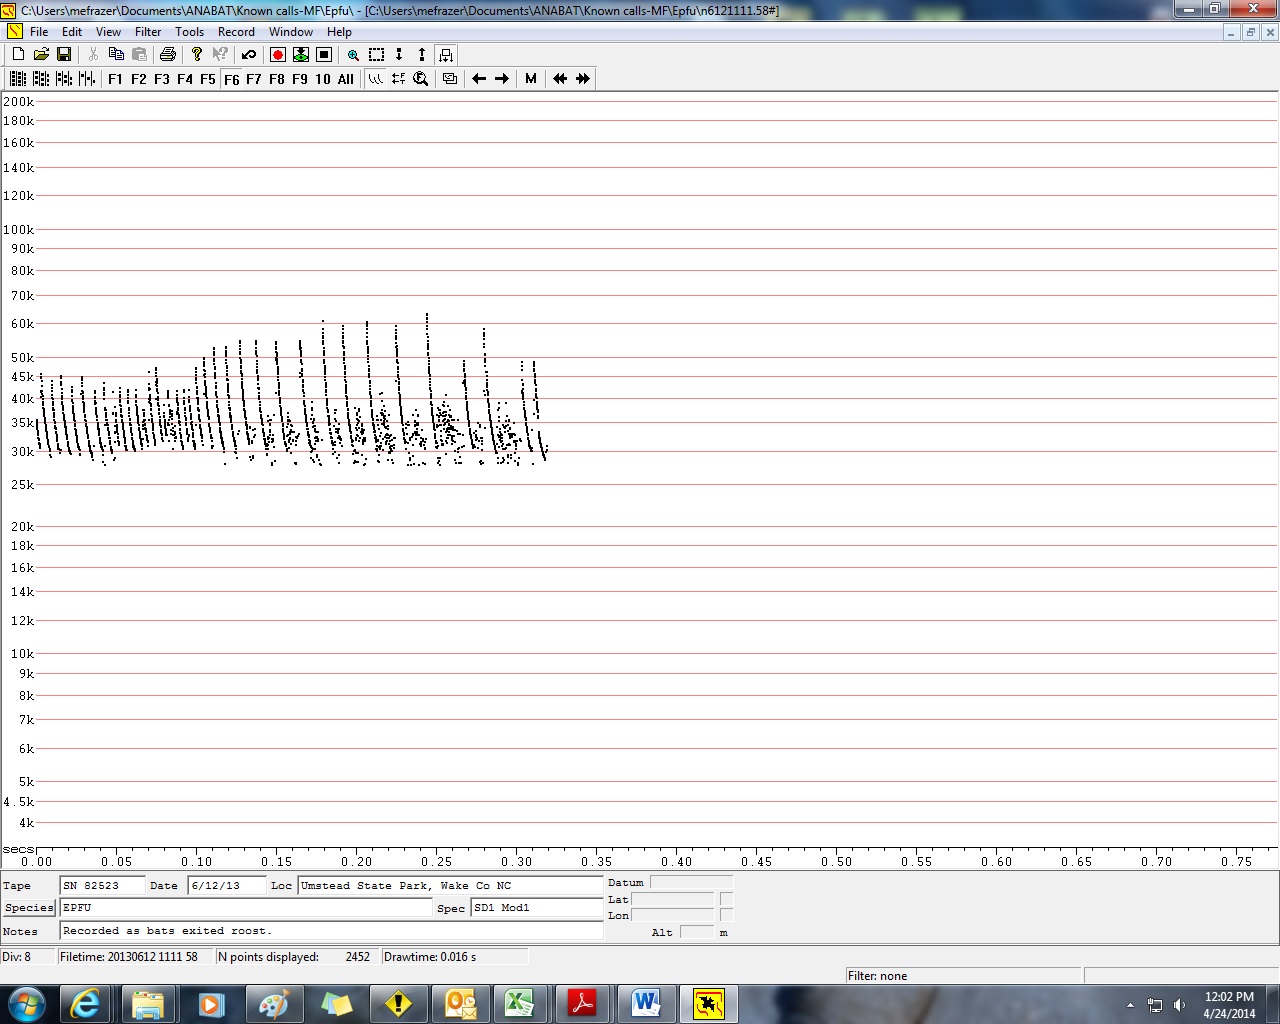Open the Windows Start menu
1280x1024 pixels.
pos(26,1003)
